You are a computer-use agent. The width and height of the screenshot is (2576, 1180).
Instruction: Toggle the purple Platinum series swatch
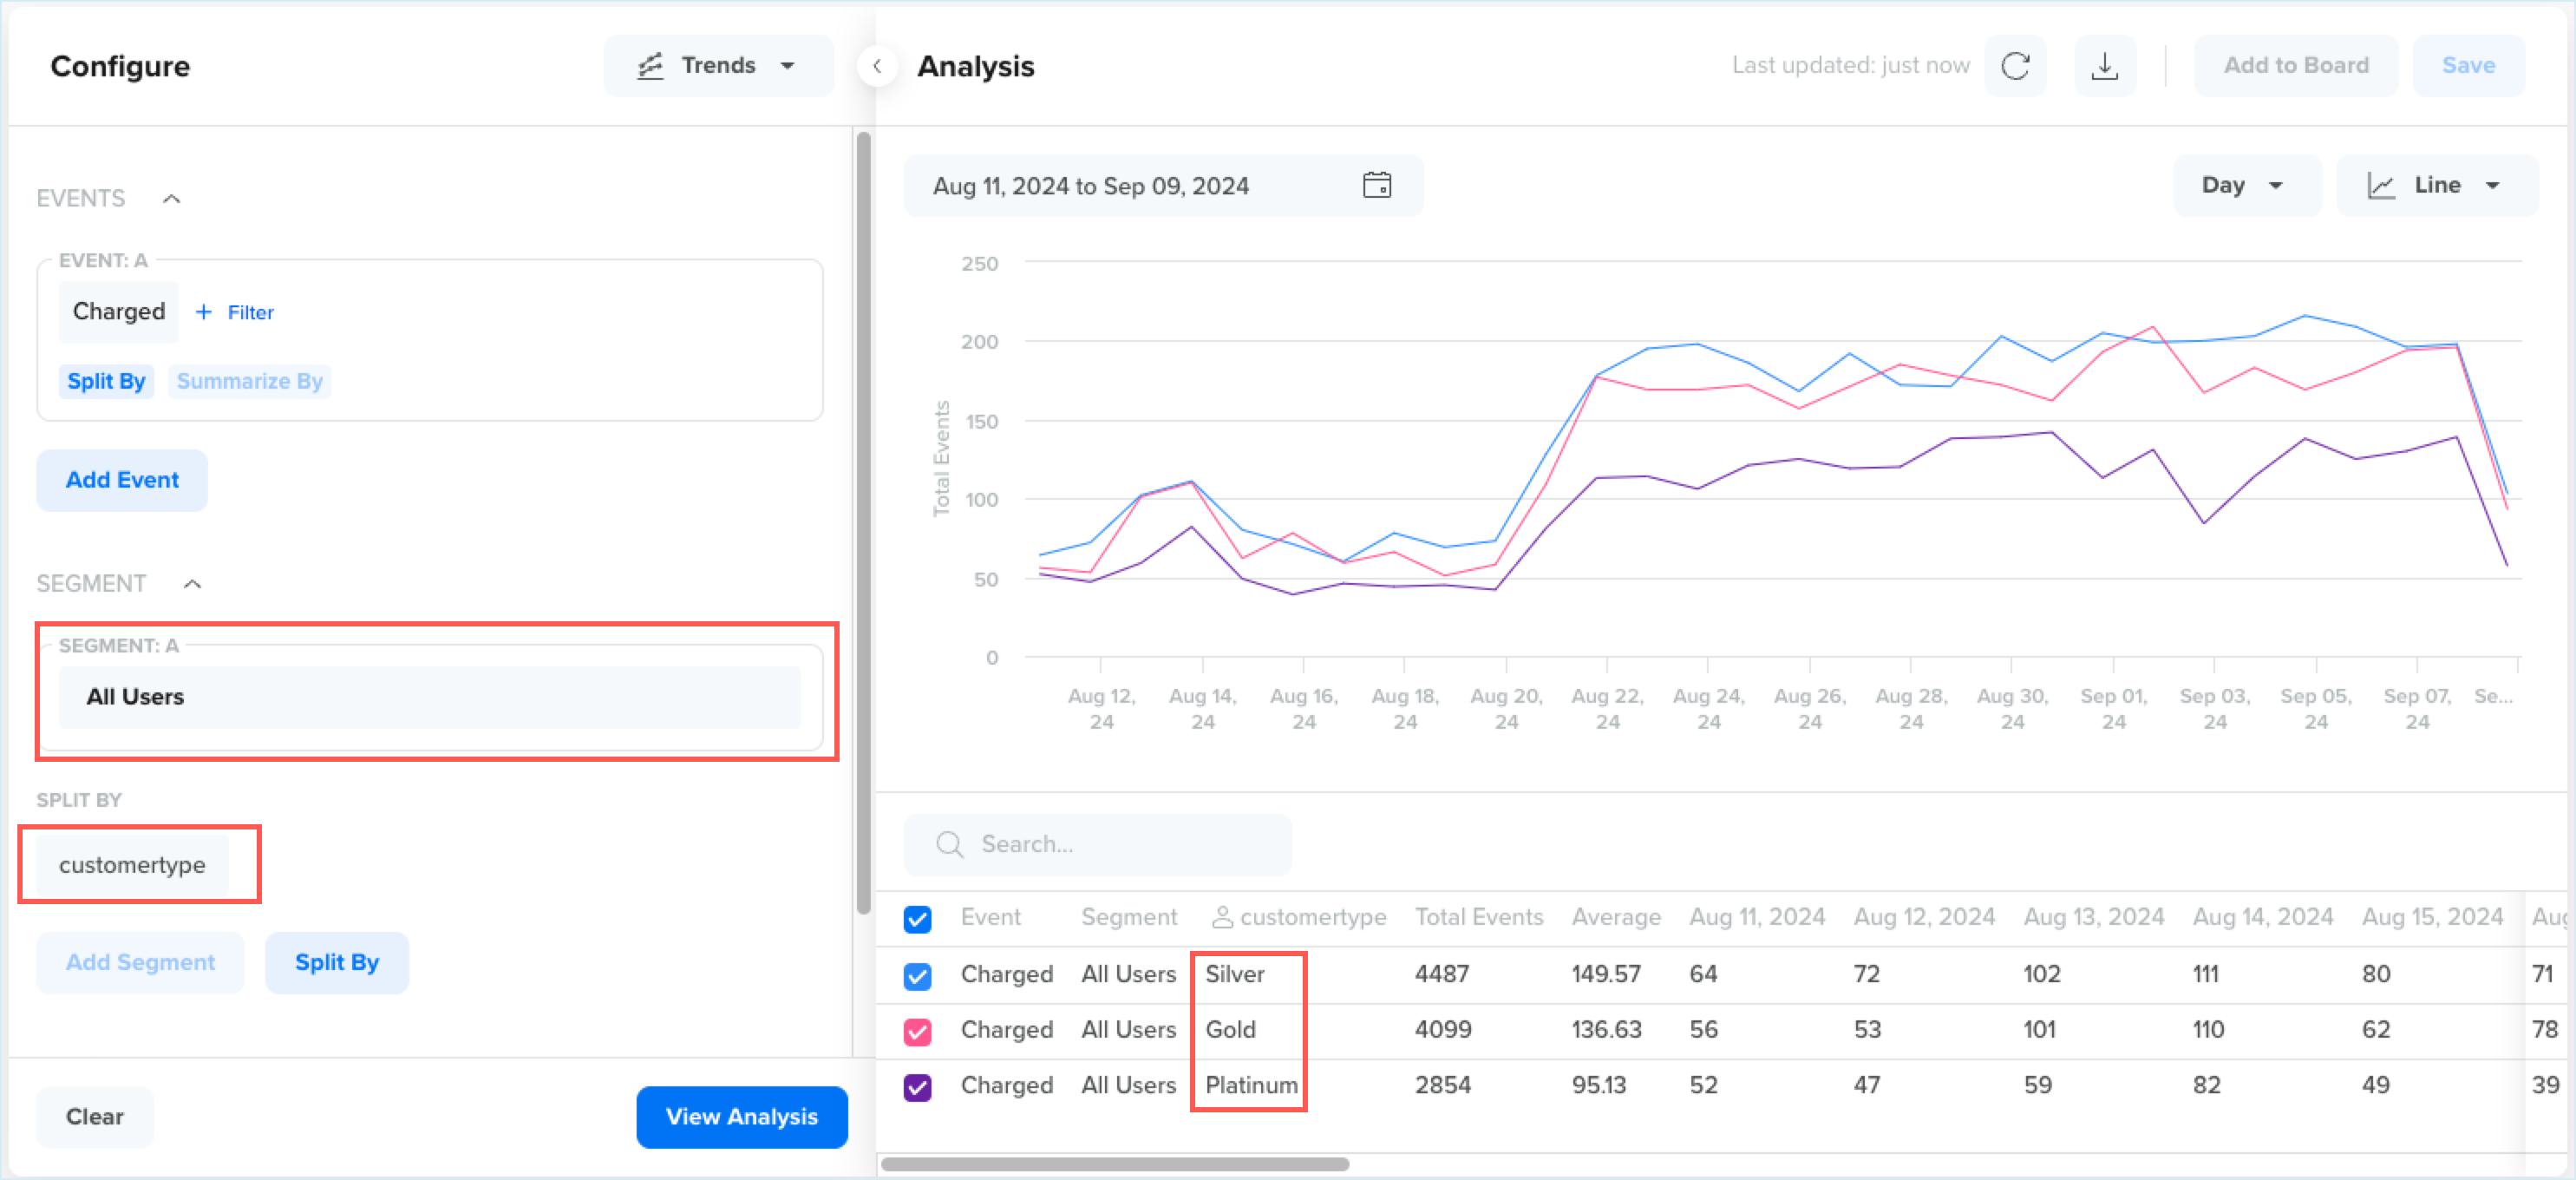pos(917,1086)
